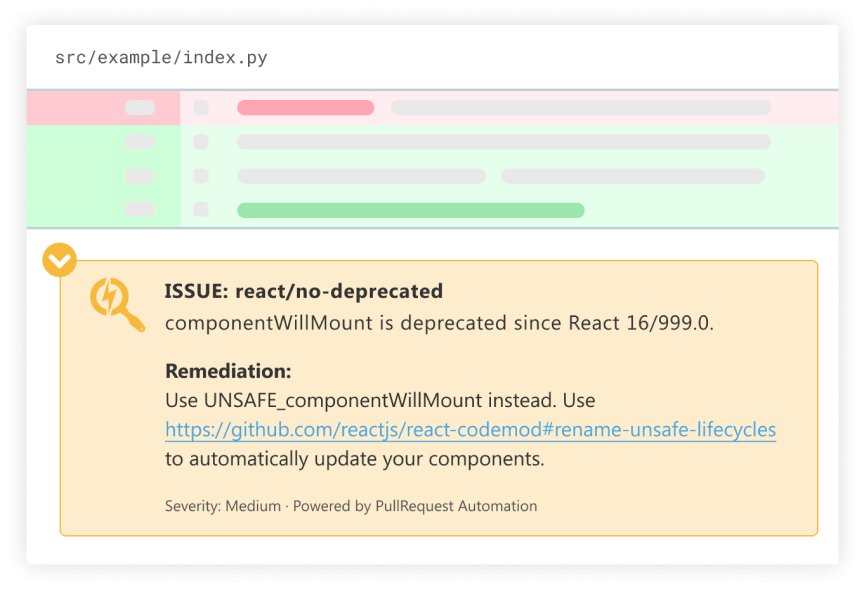
Task: Select the line number pill in the two-segment row
Action: 140,176
